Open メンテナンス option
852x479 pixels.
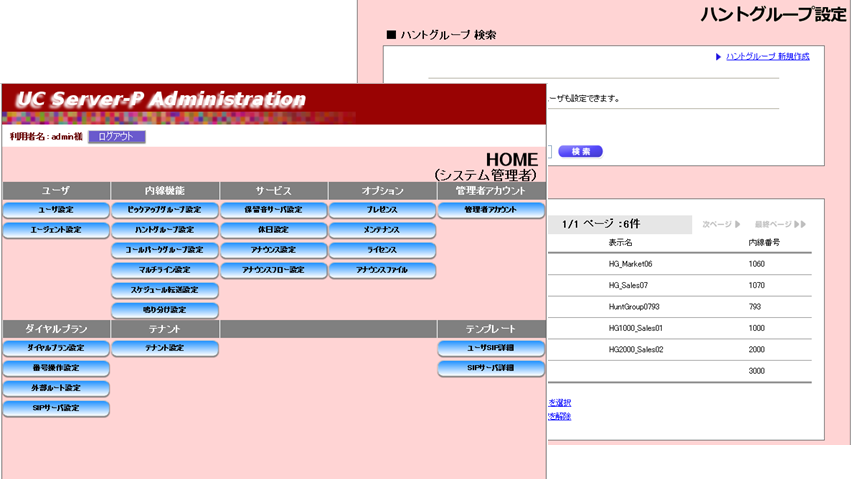pos(382,230)
